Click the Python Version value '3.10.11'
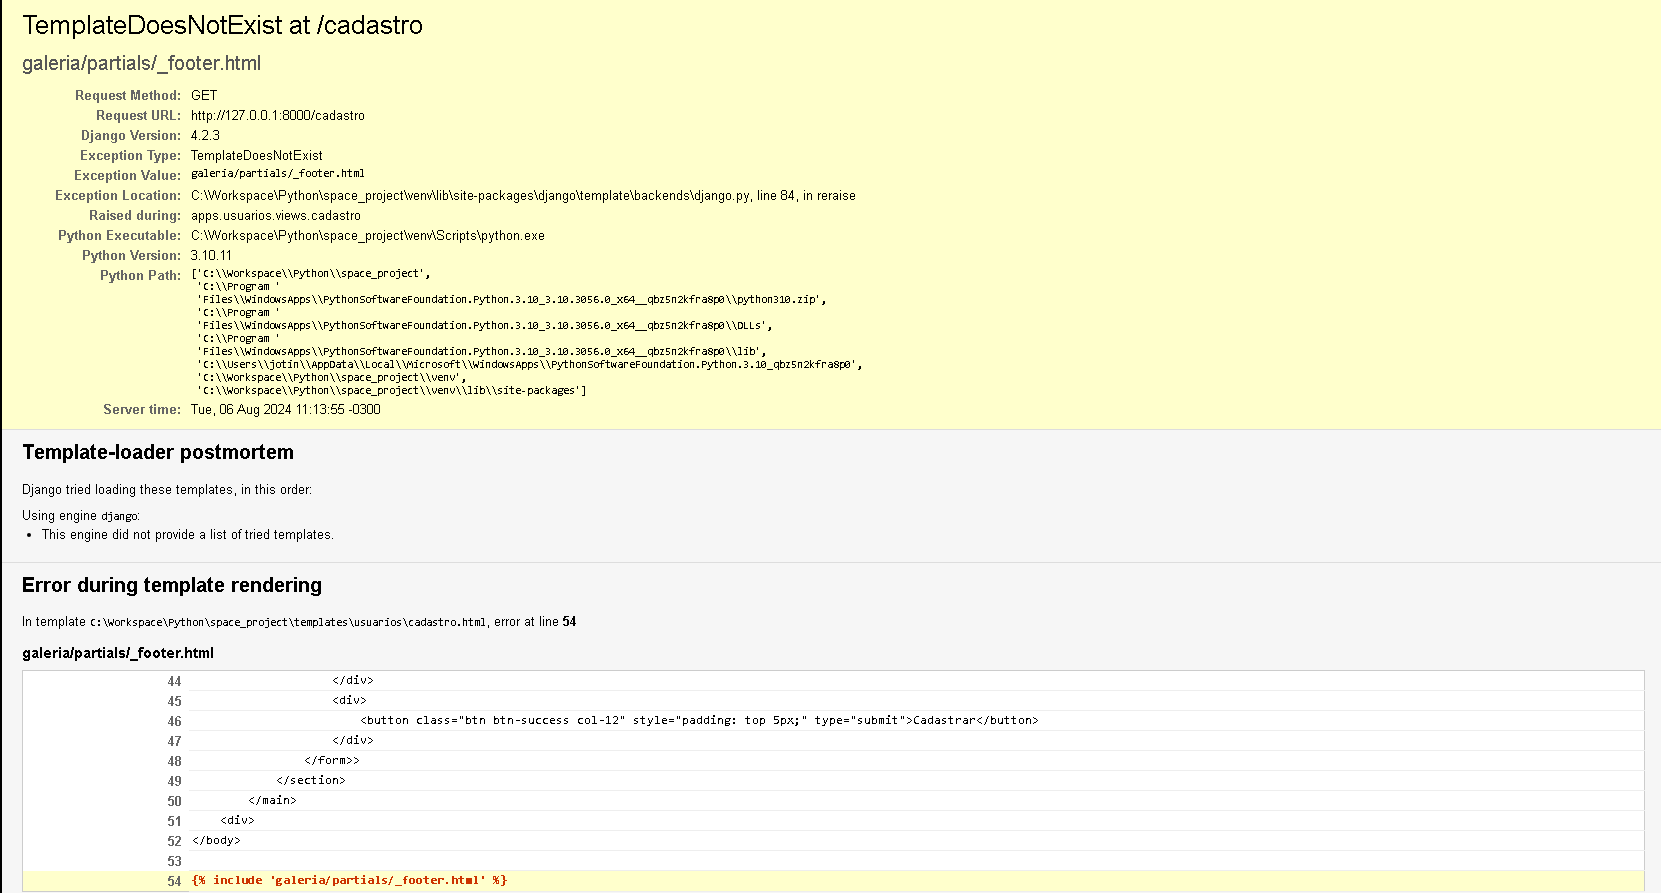Image resolution: width=1661 pixels, height=893 pixels. pos(211,255)
